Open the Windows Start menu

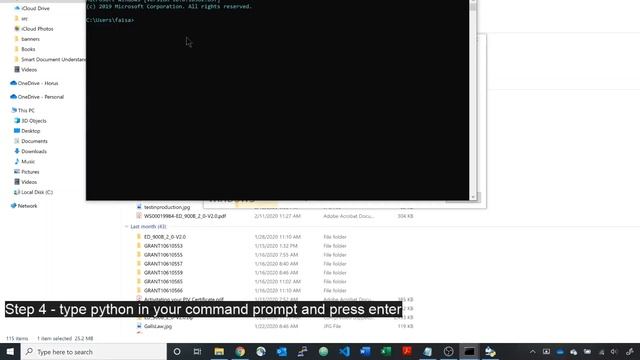pyautogui.click(x=10, y=351)
